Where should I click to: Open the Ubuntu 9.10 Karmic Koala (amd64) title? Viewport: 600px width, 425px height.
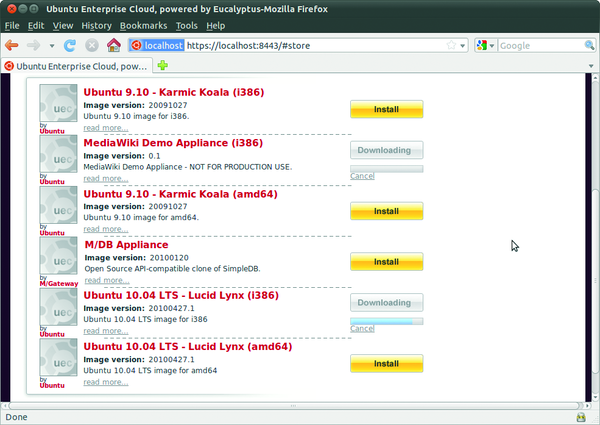[x=181, y=194]
